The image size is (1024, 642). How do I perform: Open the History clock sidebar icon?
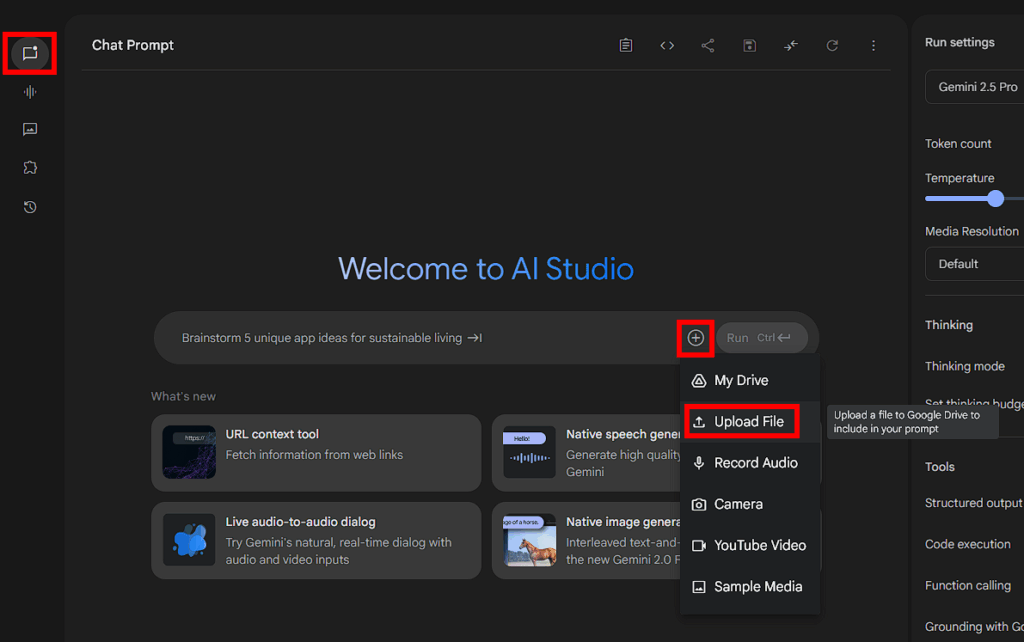[x=30, y=207]
